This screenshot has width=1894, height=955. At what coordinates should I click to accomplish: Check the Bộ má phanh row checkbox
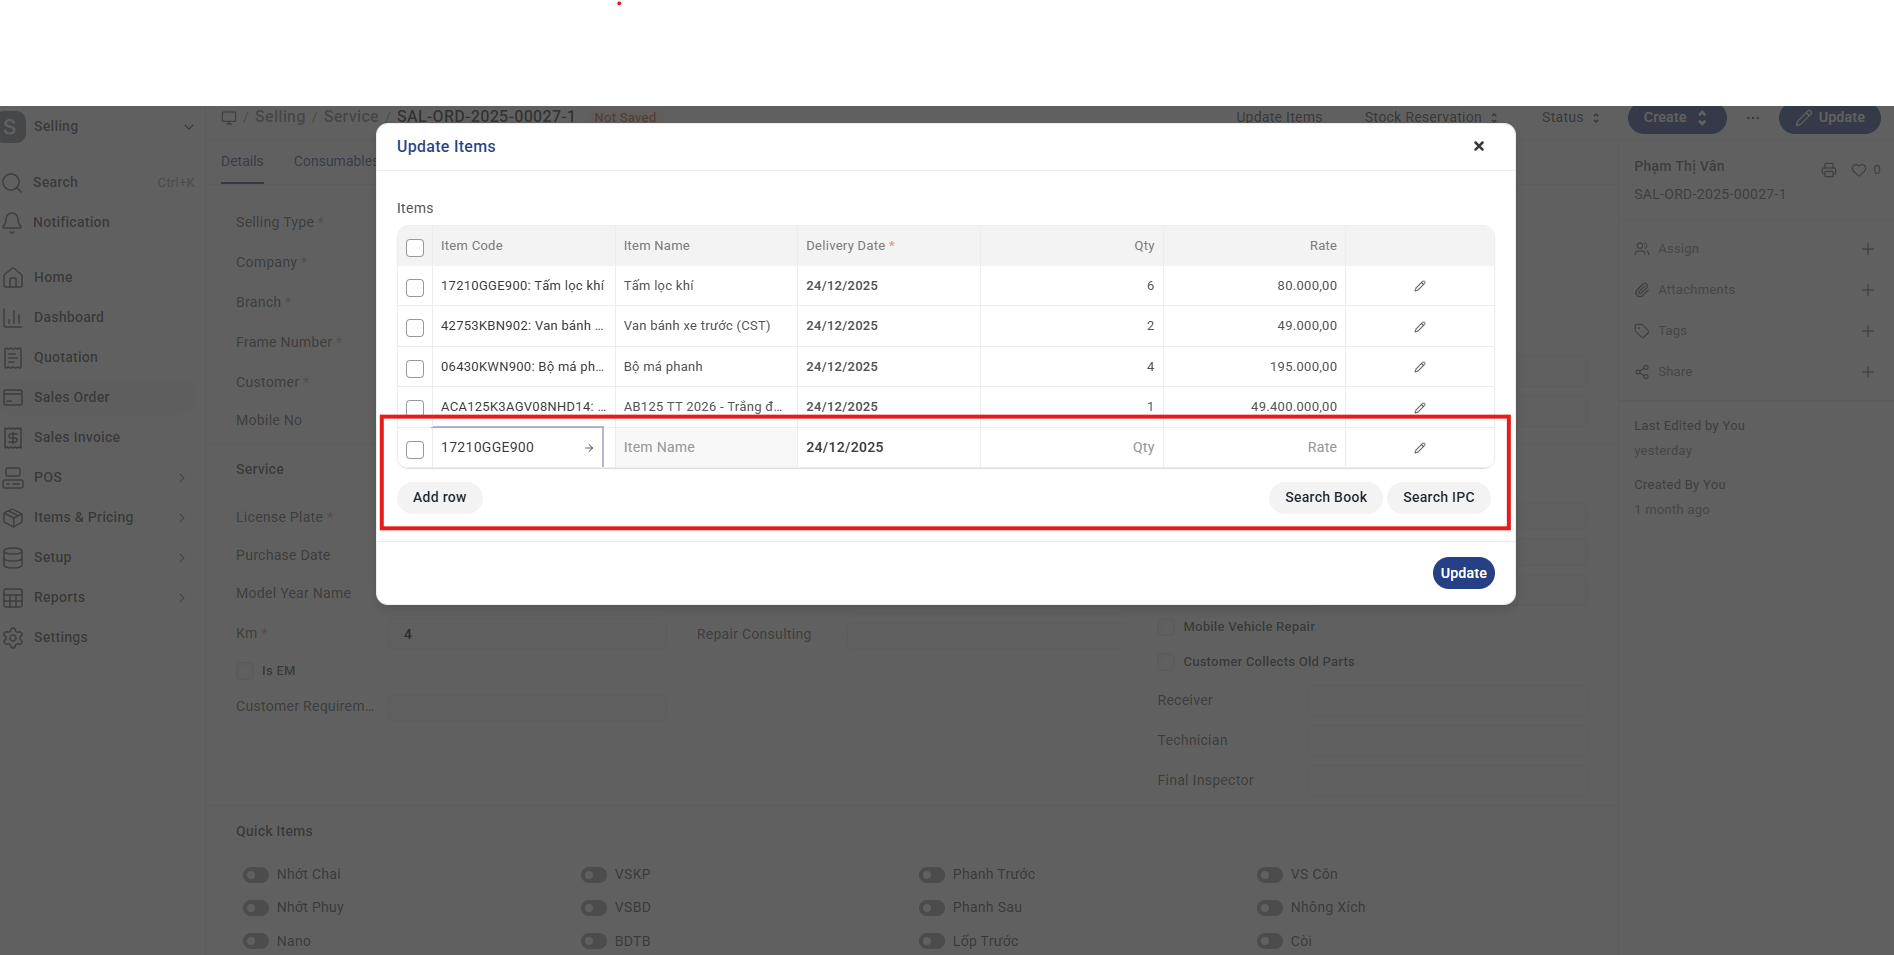click(415, 368)
